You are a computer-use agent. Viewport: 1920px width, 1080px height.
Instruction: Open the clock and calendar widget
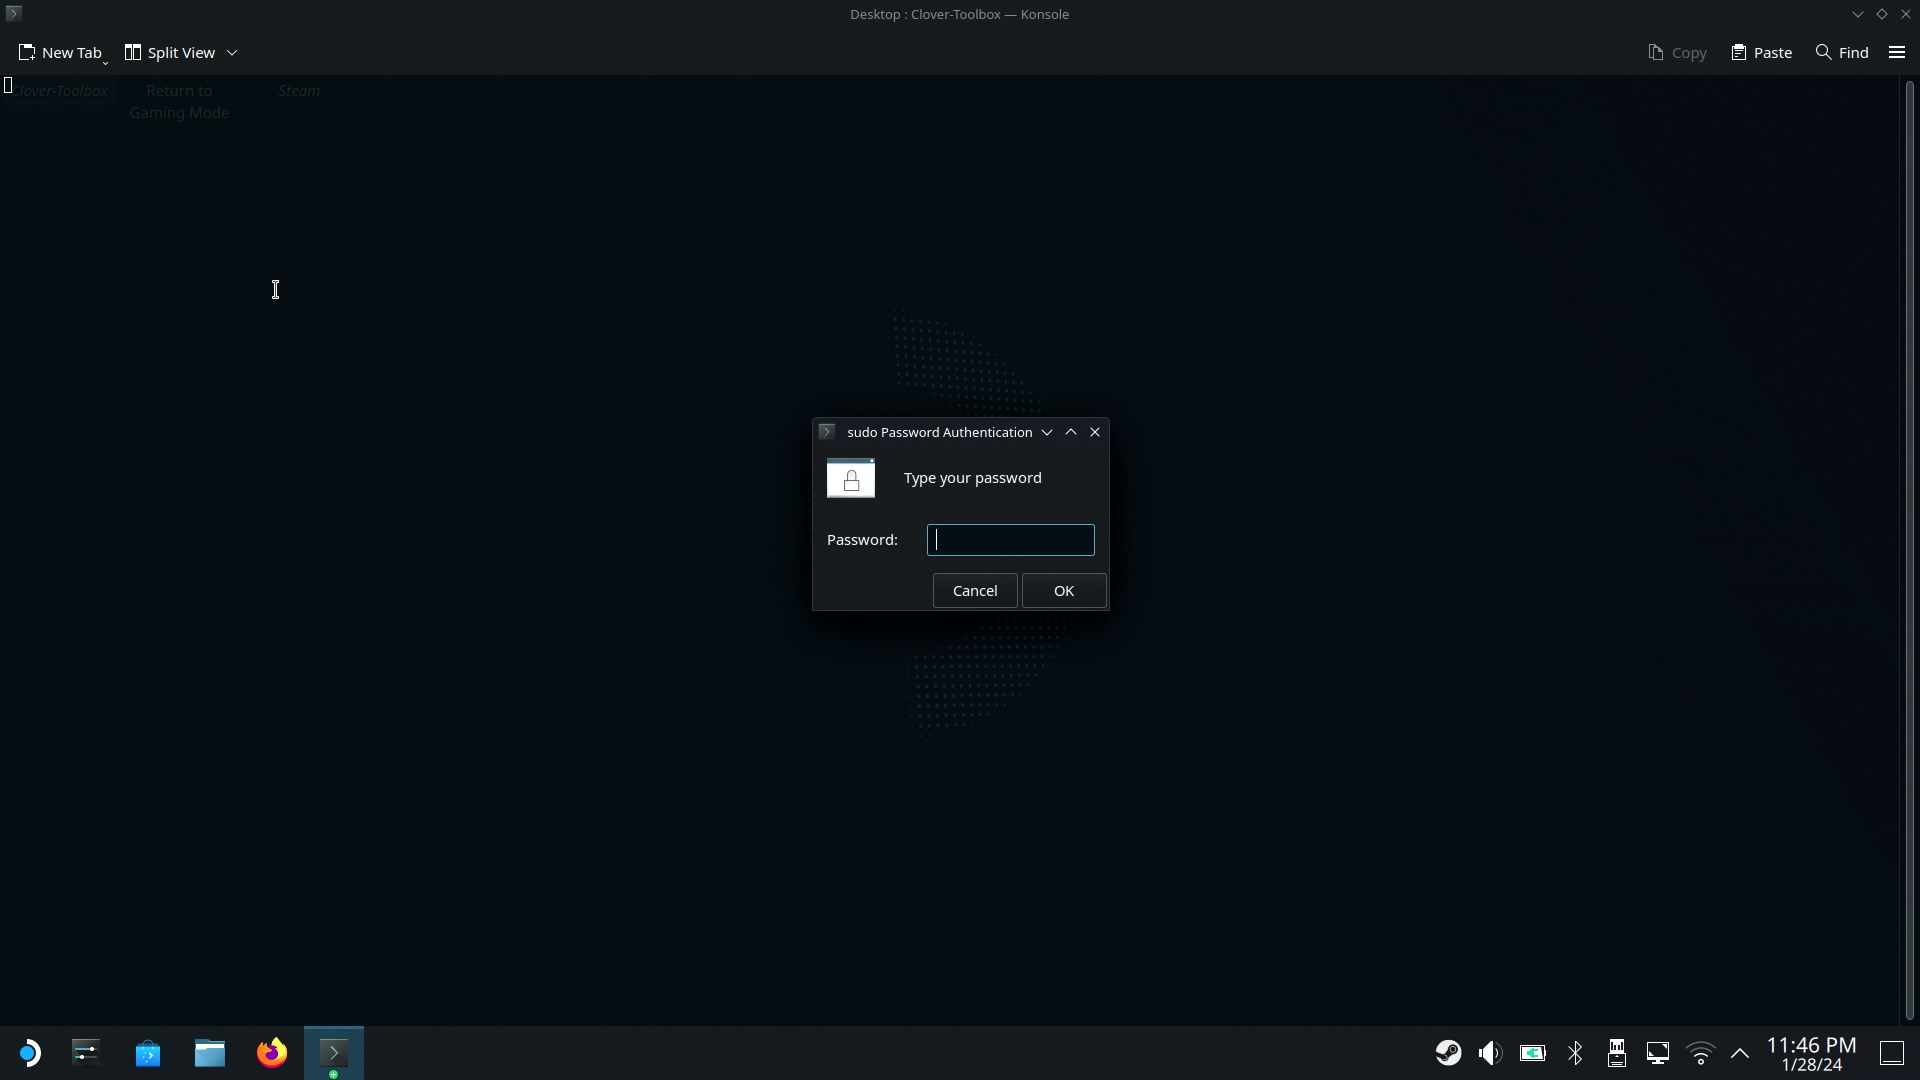(x=1811, y=1053)
